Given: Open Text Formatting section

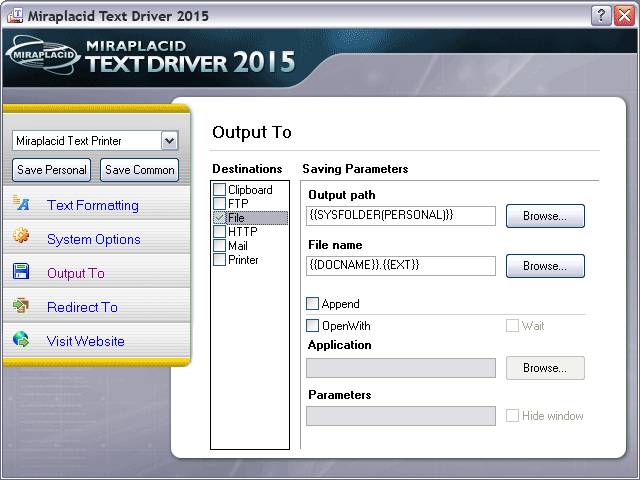Looking at the screenshot, I should pos(93,205).
